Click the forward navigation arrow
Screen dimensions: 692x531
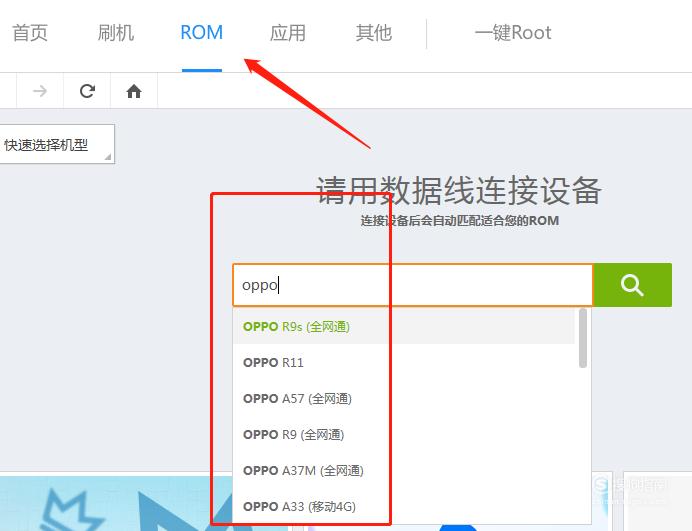40,91
